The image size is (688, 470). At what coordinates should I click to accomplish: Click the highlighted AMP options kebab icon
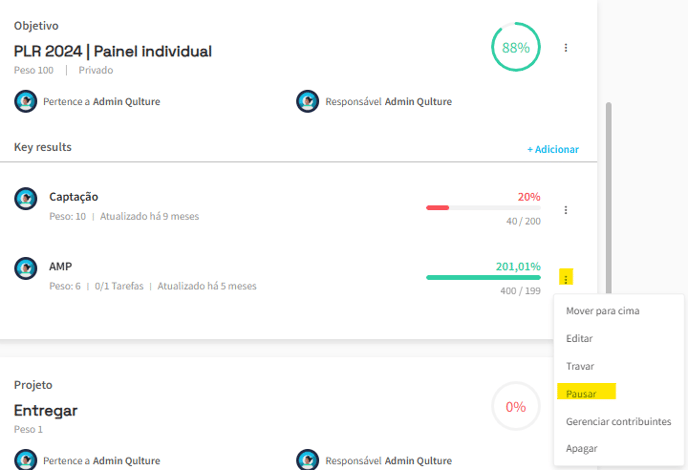click(566, 277)
